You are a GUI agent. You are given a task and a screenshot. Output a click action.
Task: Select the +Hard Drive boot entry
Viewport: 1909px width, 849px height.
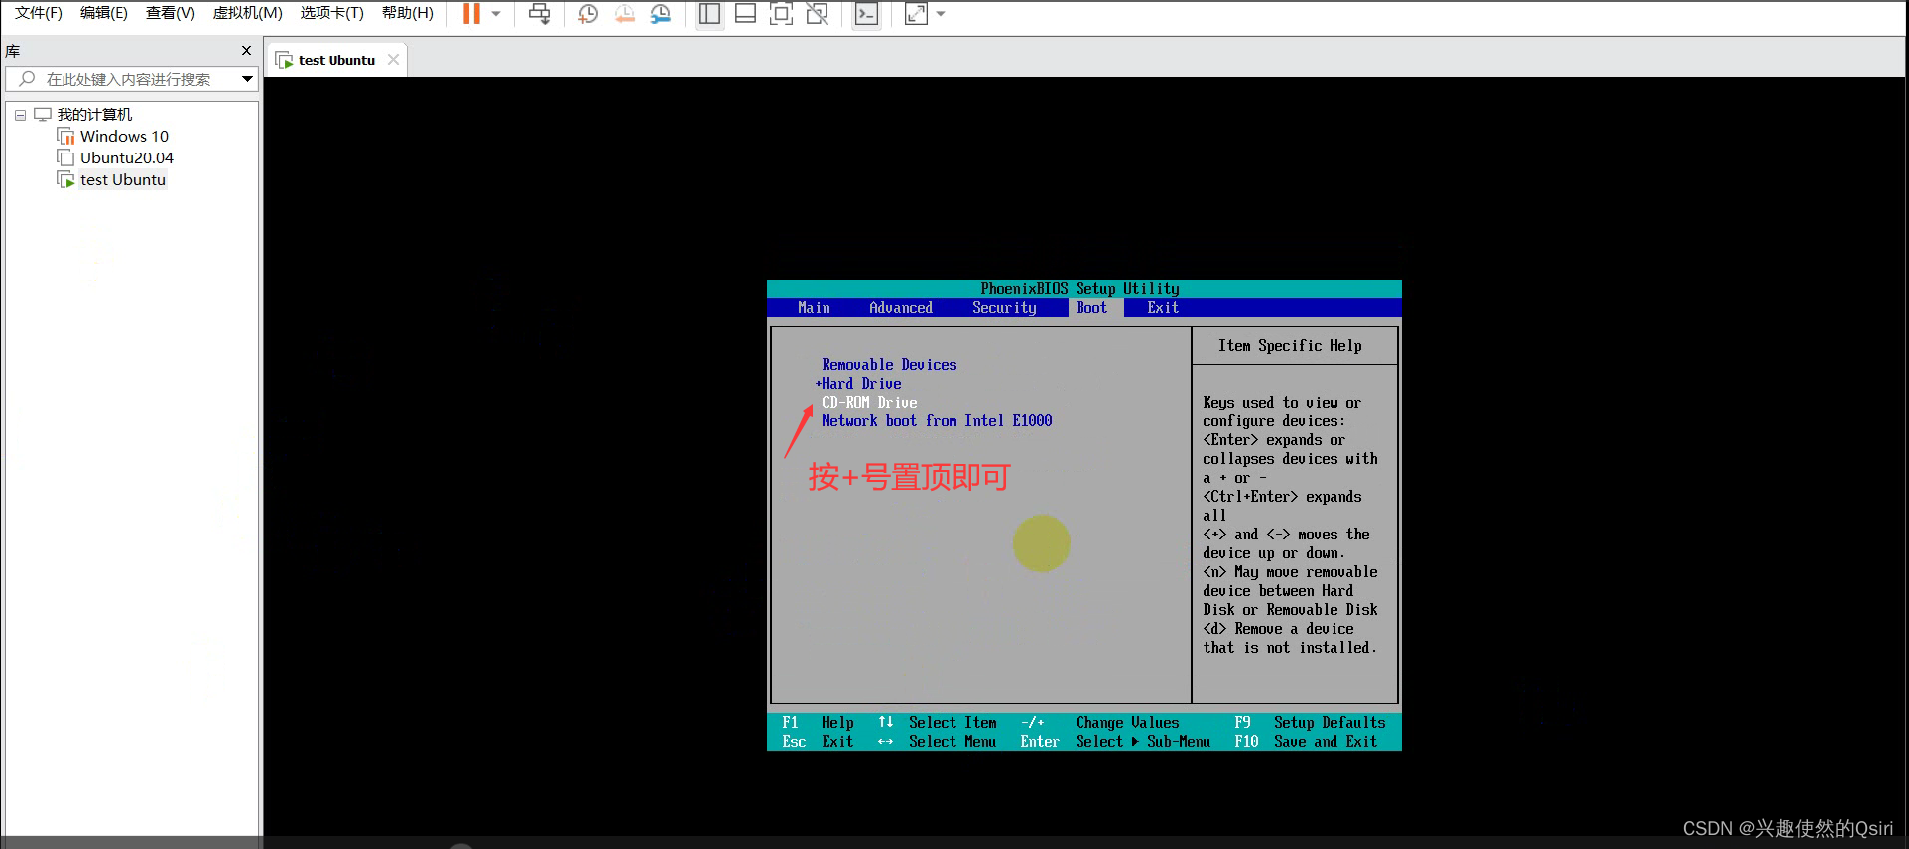(859, 384)
